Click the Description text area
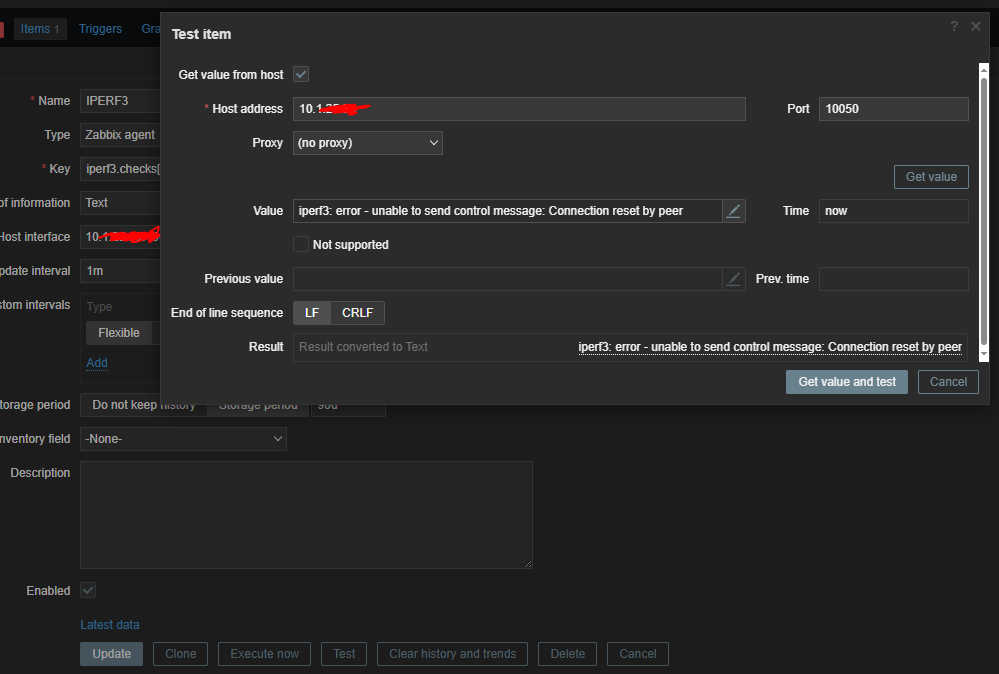999x674 pixels. [306, 515]
